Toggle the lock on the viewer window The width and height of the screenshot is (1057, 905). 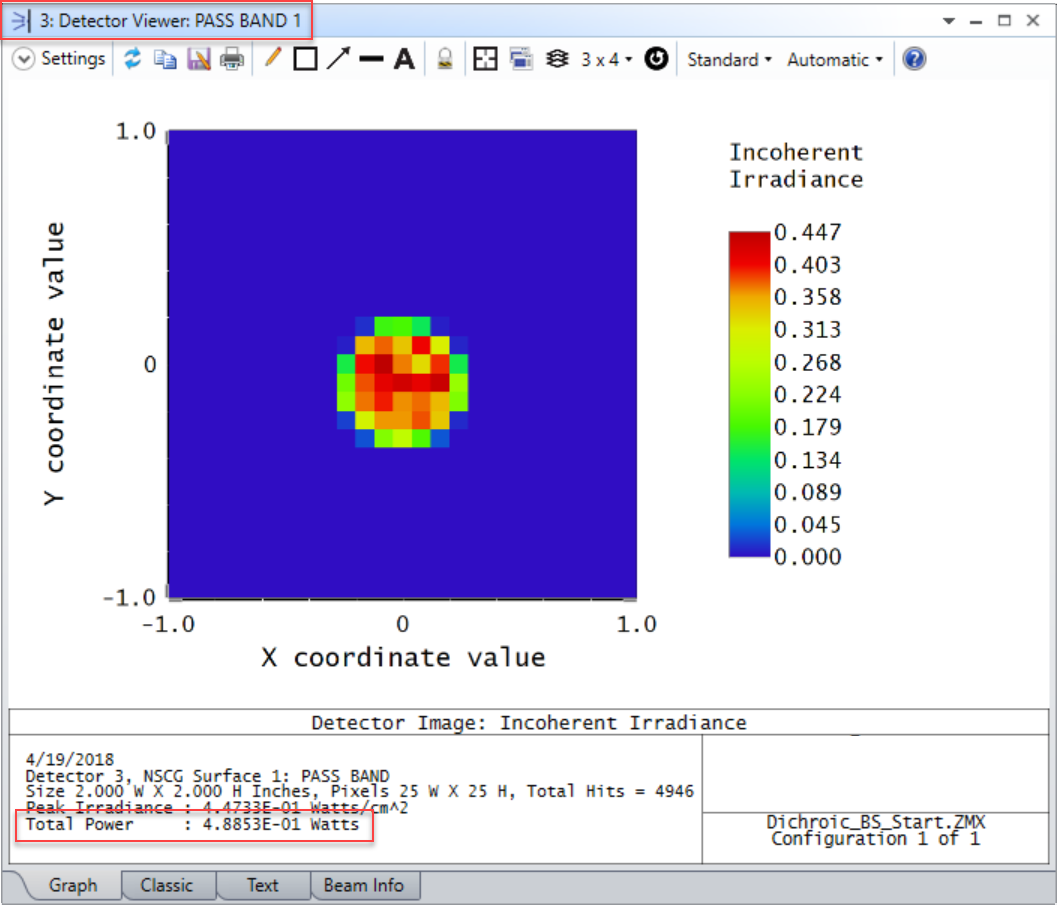pos(445,59)
